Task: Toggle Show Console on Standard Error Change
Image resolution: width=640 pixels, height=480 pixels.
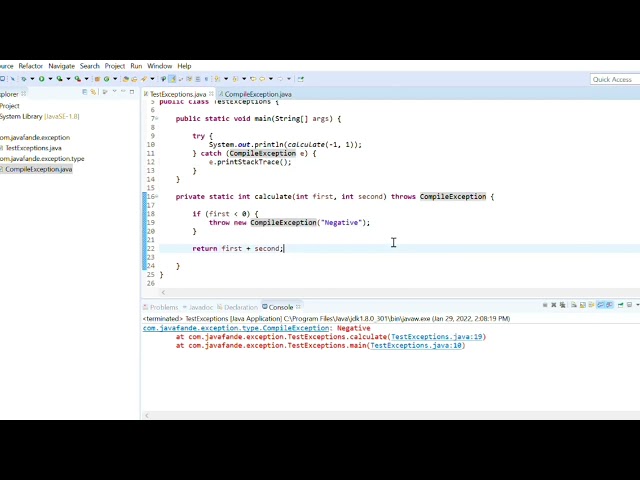Action: pos(609,305)
